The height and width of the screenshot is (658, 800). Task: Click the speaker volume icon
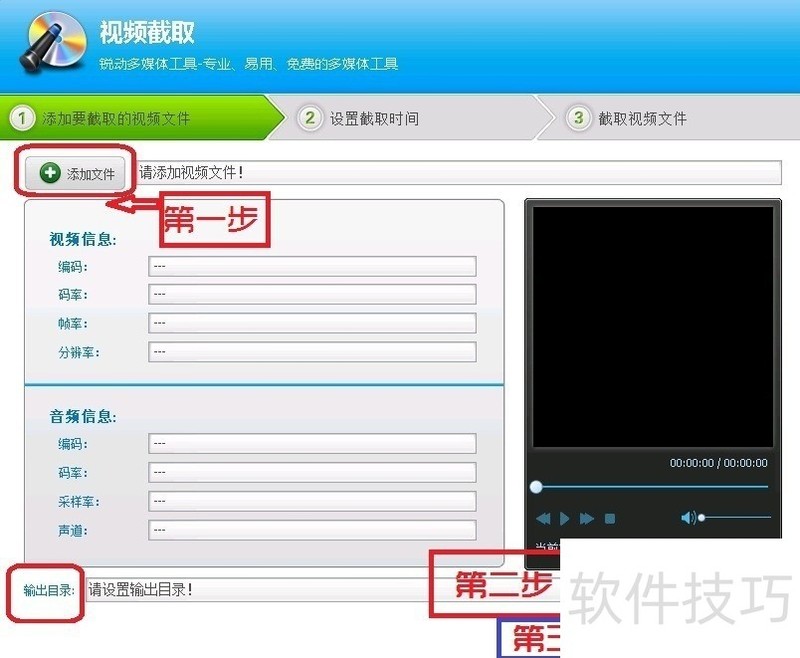point(688,516)
